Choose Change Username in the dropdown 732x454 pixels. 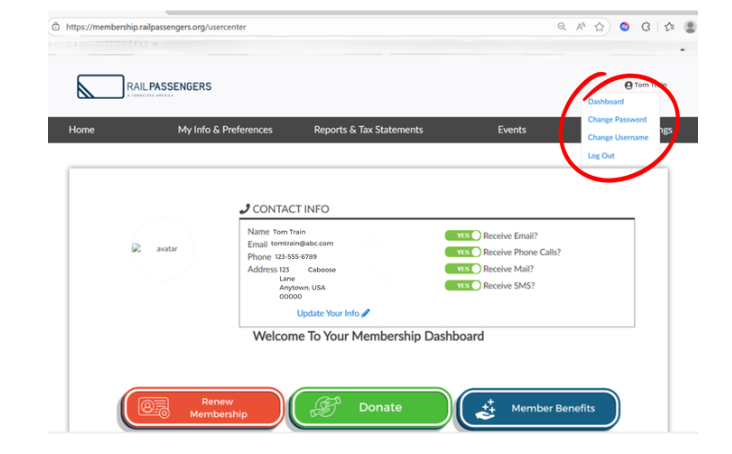618,138
